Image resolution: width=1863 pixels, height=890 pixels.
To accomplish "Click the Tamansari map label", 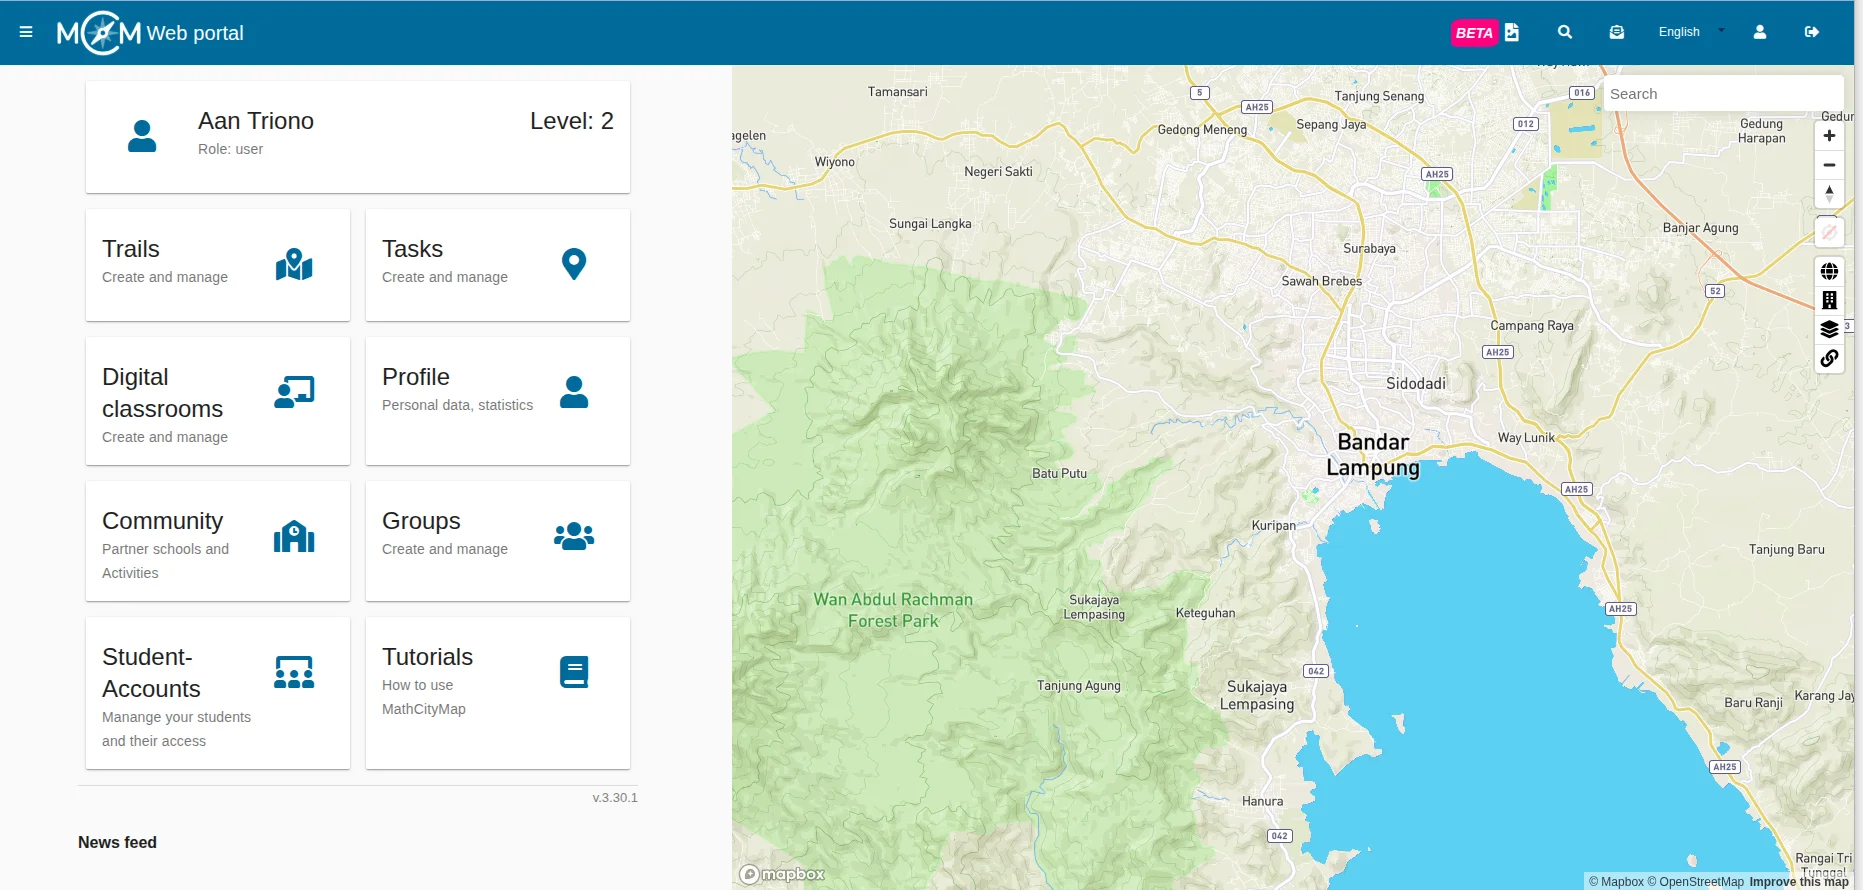I will tap(897, 92).
